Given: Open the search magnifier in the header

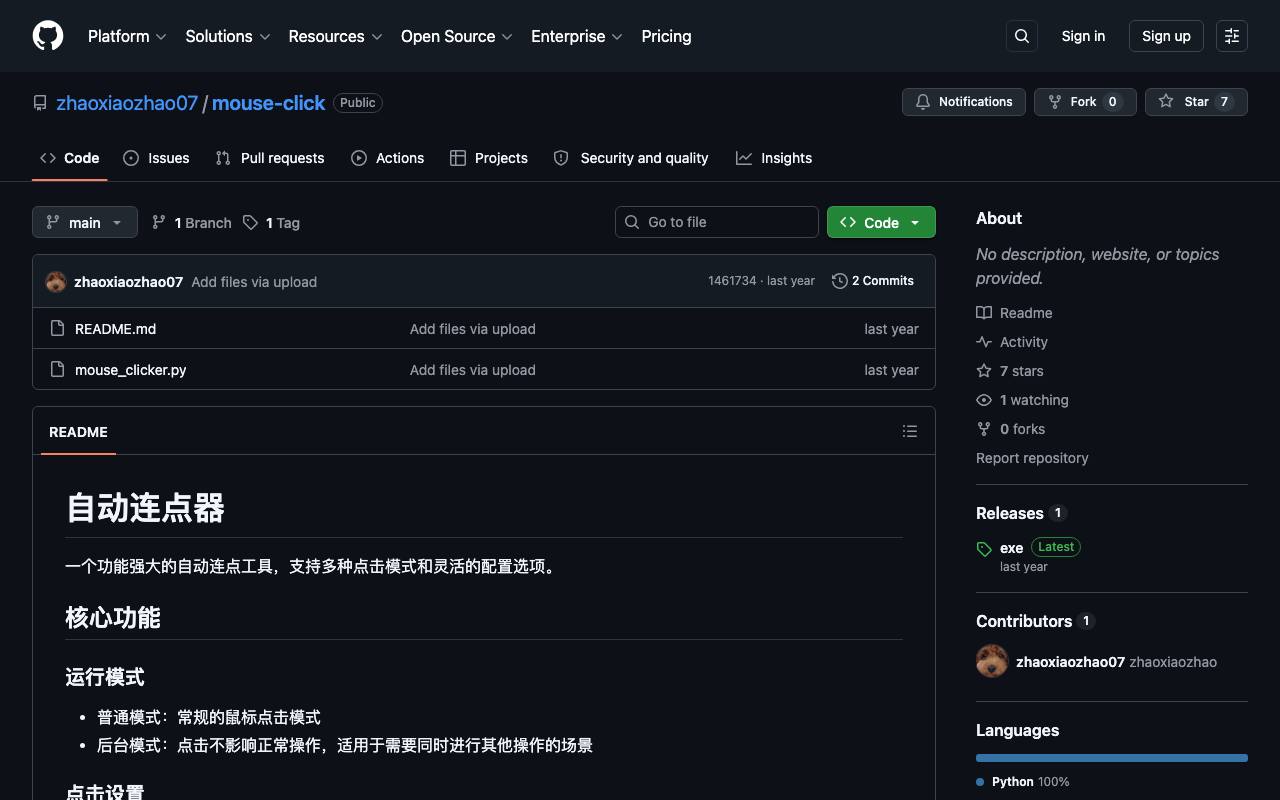Looking at the screenshot, I should 1022,36.
